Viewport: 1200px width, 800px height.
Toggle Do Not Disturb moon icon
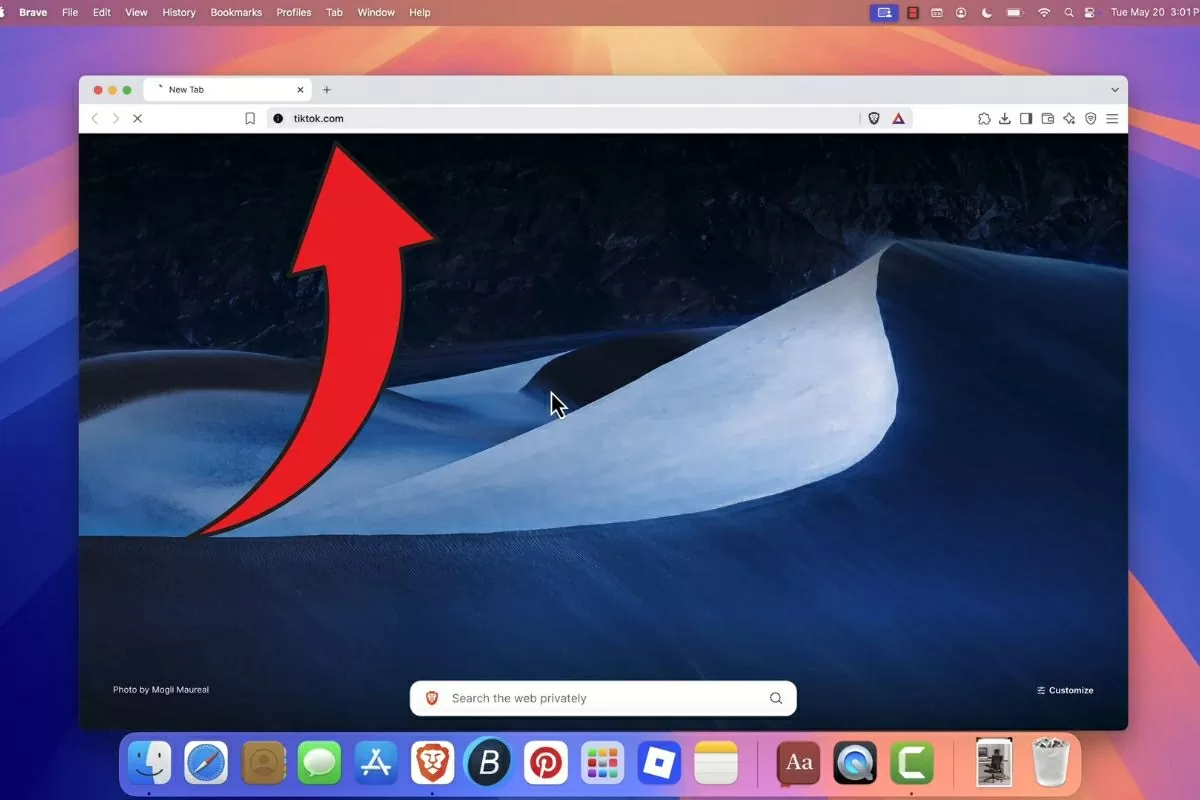(985, 12)
